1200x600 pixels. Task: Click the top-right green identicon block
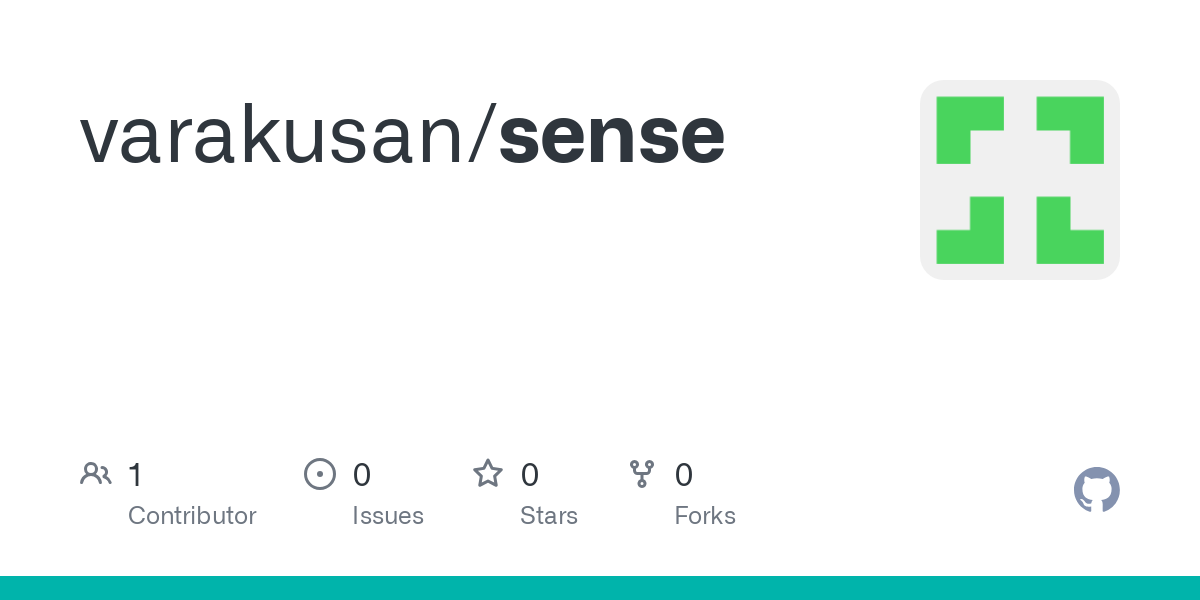(1070, 130)
